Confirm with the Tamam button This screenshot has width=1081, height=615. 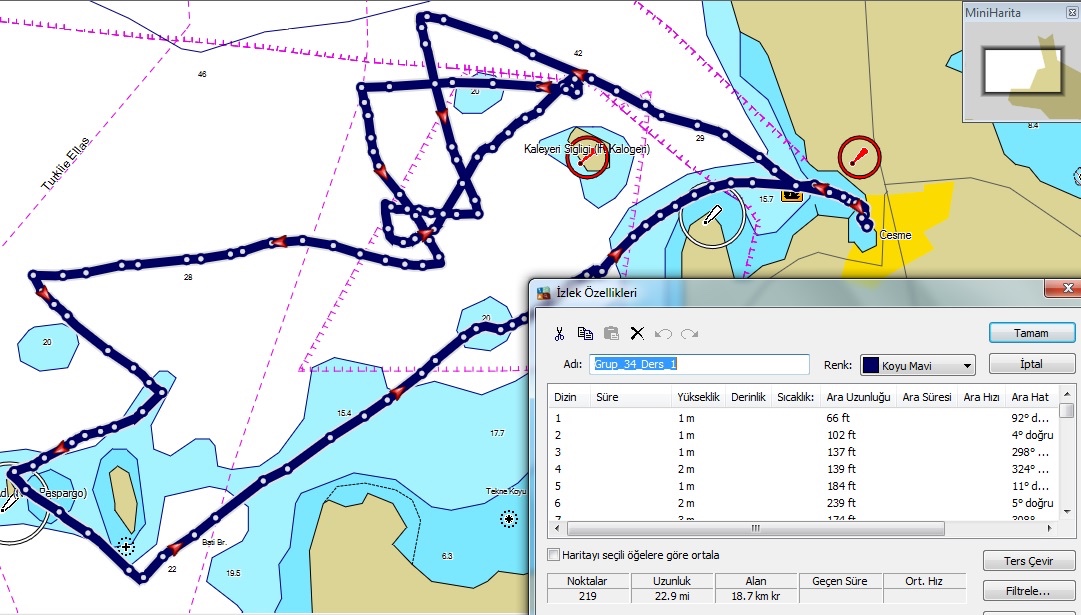(x=1031, y=333)
